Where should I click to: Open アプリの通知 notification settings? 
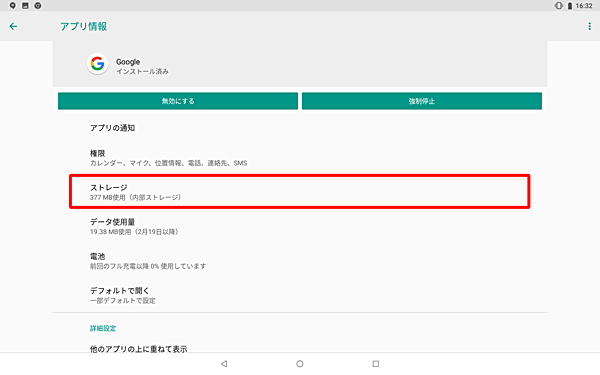coord(300,128)
